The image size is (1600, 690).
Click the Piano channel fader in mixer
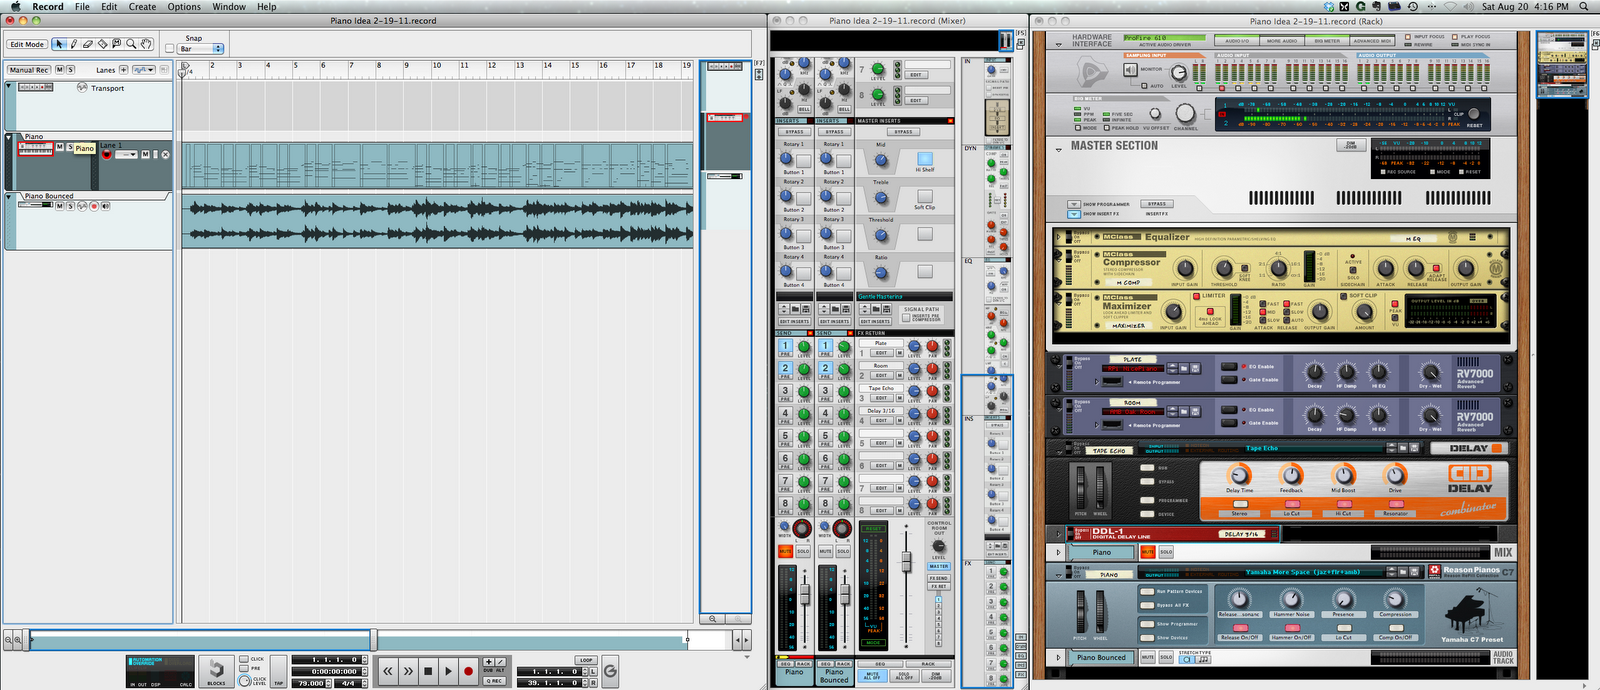[x=805, y=594]
